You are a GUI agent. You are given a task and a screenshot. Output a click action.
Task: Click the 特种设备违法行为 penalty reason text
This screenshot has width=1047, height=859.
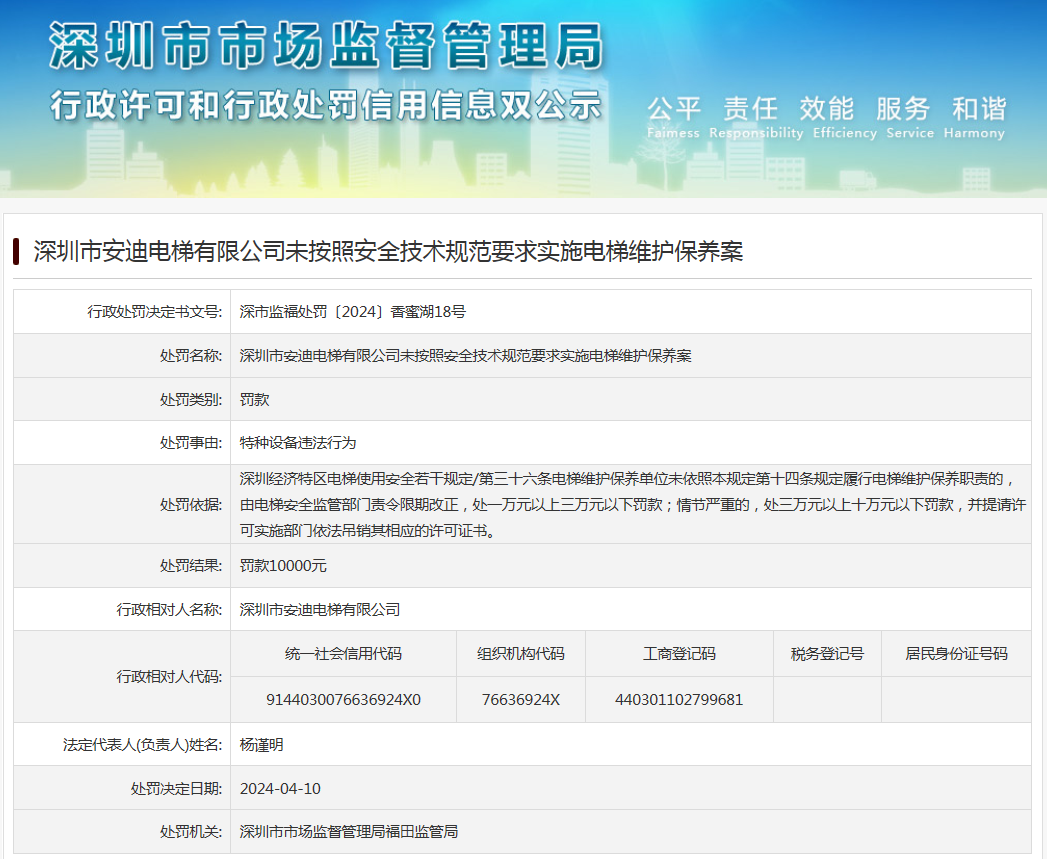coord(298,442)
